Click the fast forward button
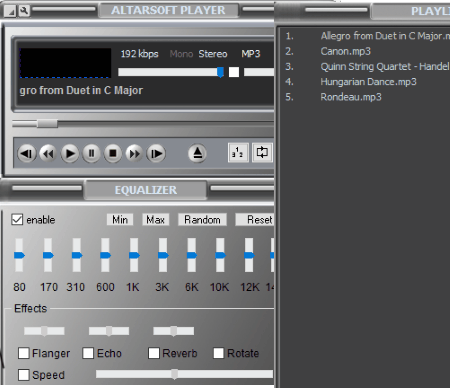This screenshot has height=388, width=450. tap(134, 154)
